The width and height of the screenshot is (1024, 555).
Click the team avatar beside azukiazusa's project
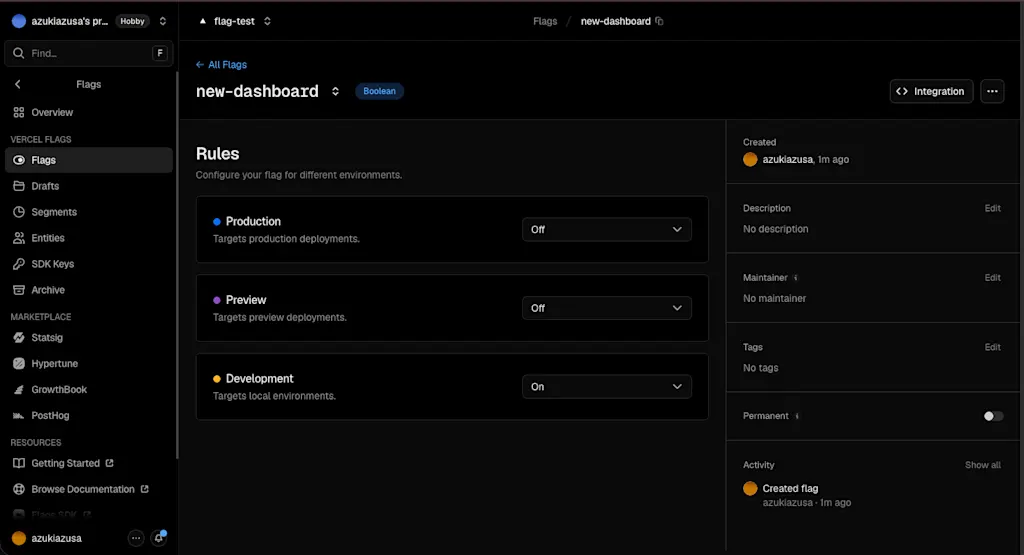coord(19,21)
